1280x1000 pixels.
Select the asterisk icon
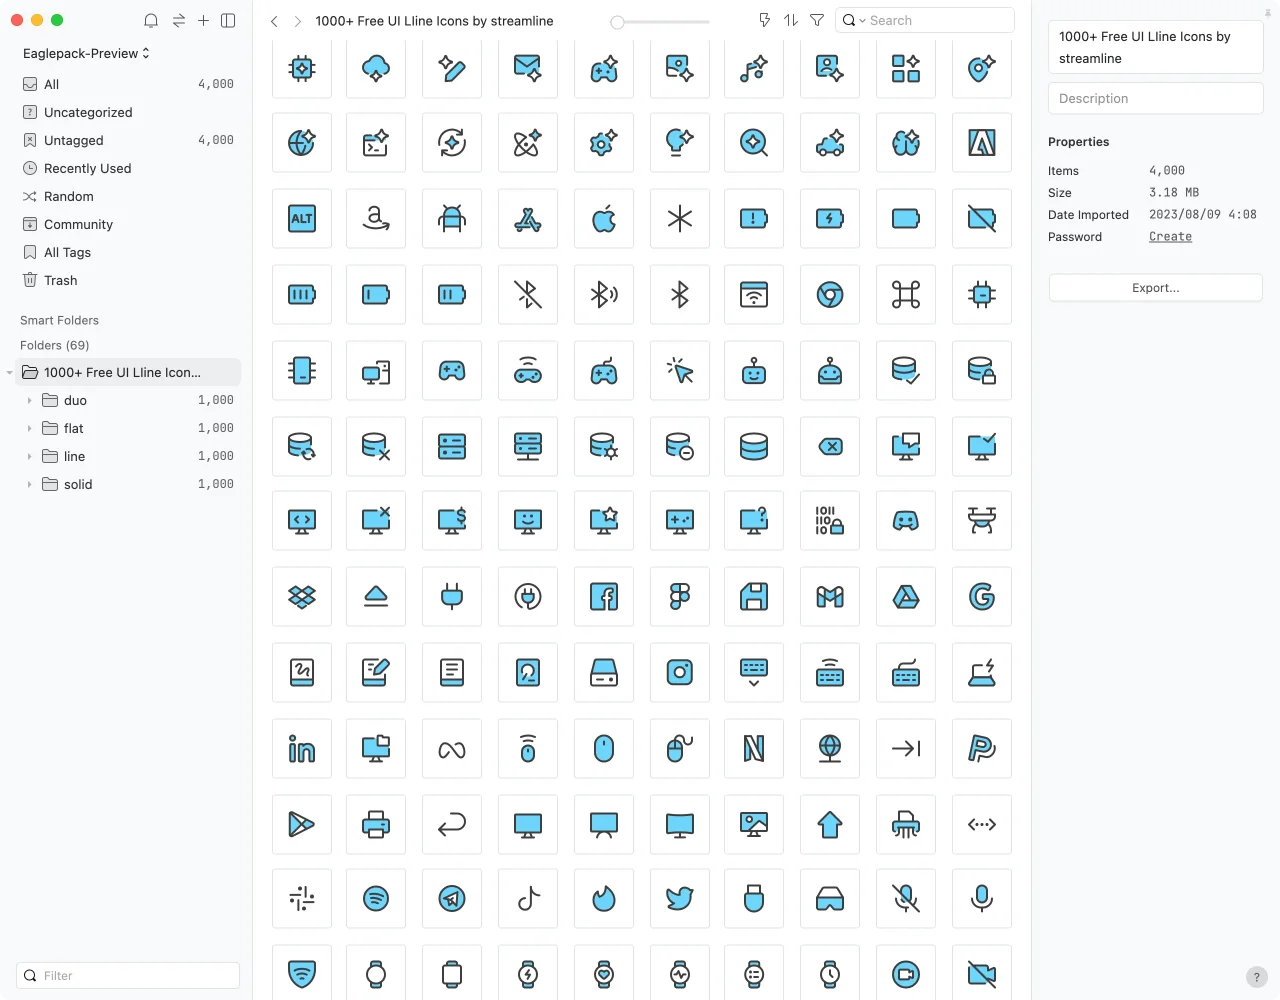[680, 219]
